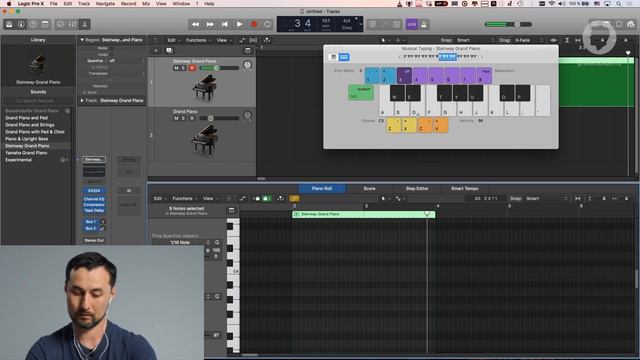The width and height of the screenshot is (640, 360).
Task: Click the duplicate track icon
Action: coord(169,51)
